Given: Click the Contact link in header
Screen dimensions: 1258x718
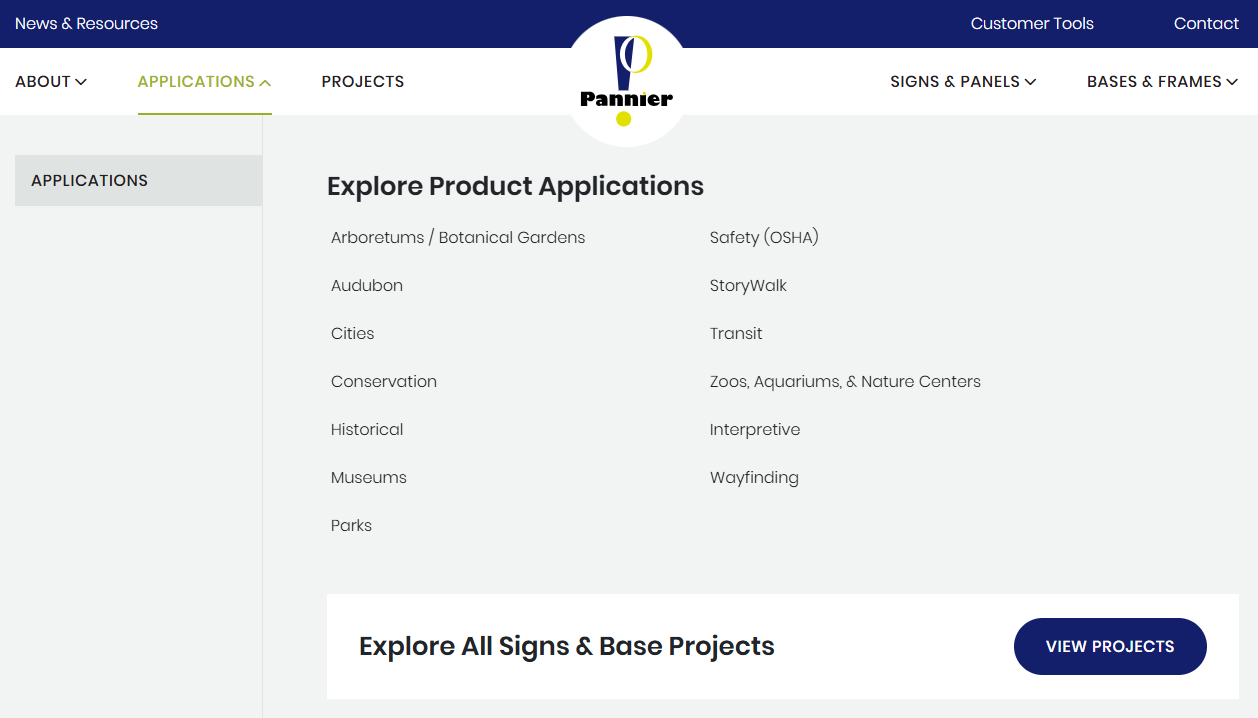Looking at the screenshot, I should click(x=1206, y=24).
